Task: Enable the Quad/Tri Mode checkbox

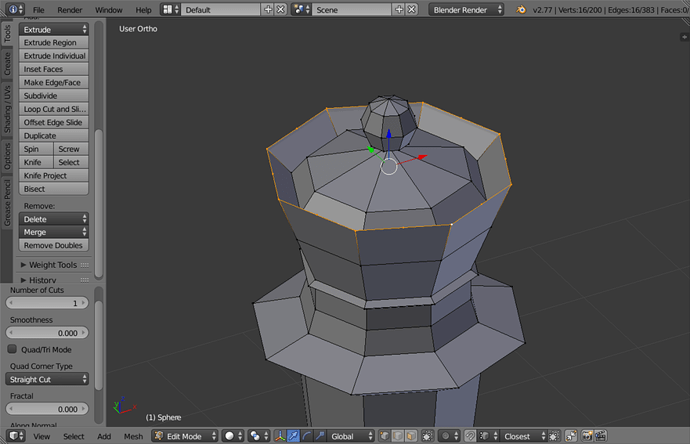Action: click(x=13, y=350)
